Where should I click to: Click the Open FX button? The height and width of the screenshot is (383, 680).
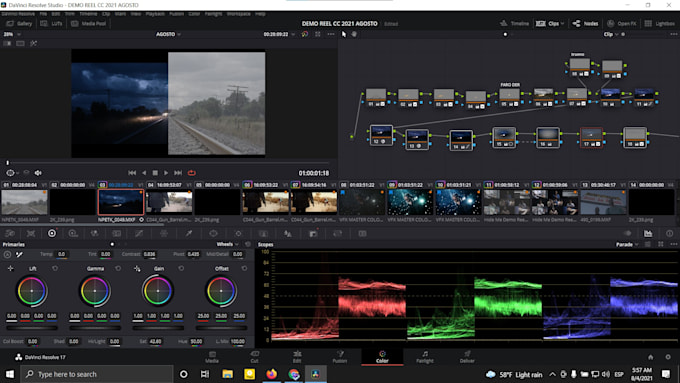pyautogui.click(x=622, y=23)
